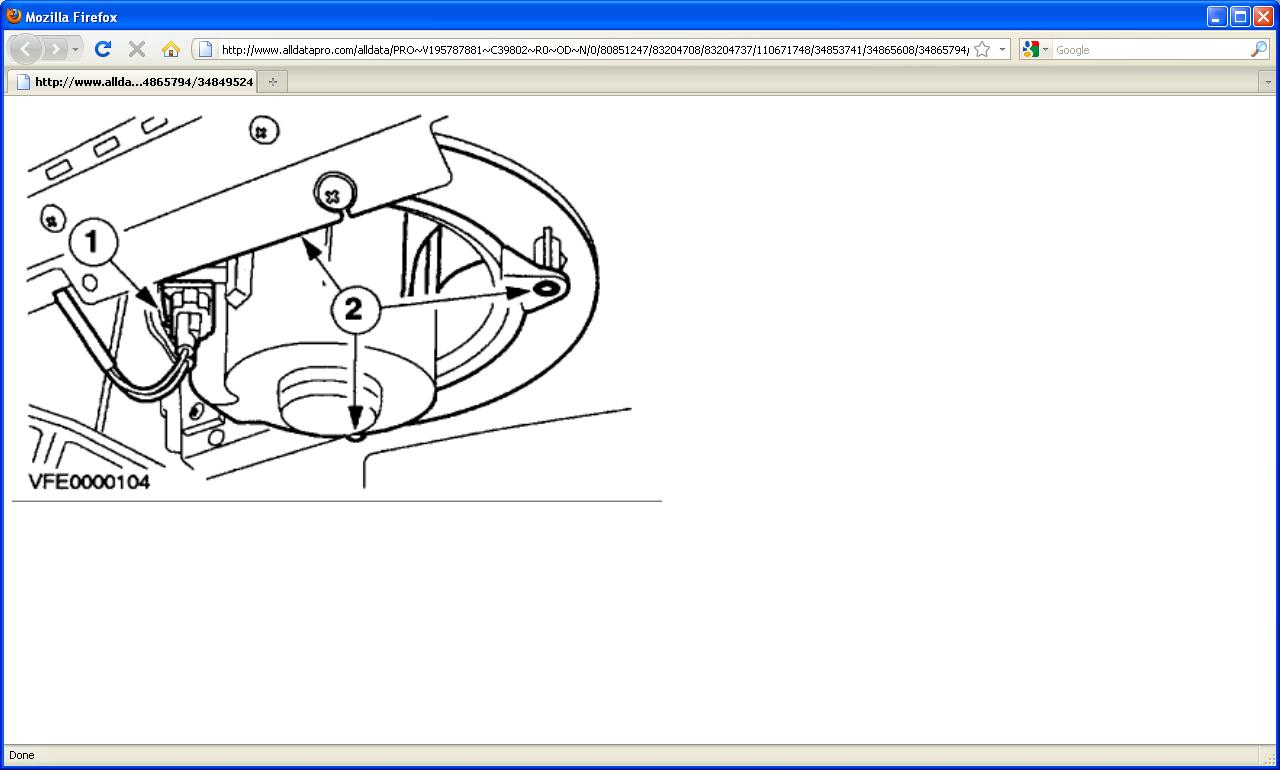The width and height of the screenshot is (1280, 770).
Task: Click the Firefox logo in title bar
Action: tap(14, 16)
